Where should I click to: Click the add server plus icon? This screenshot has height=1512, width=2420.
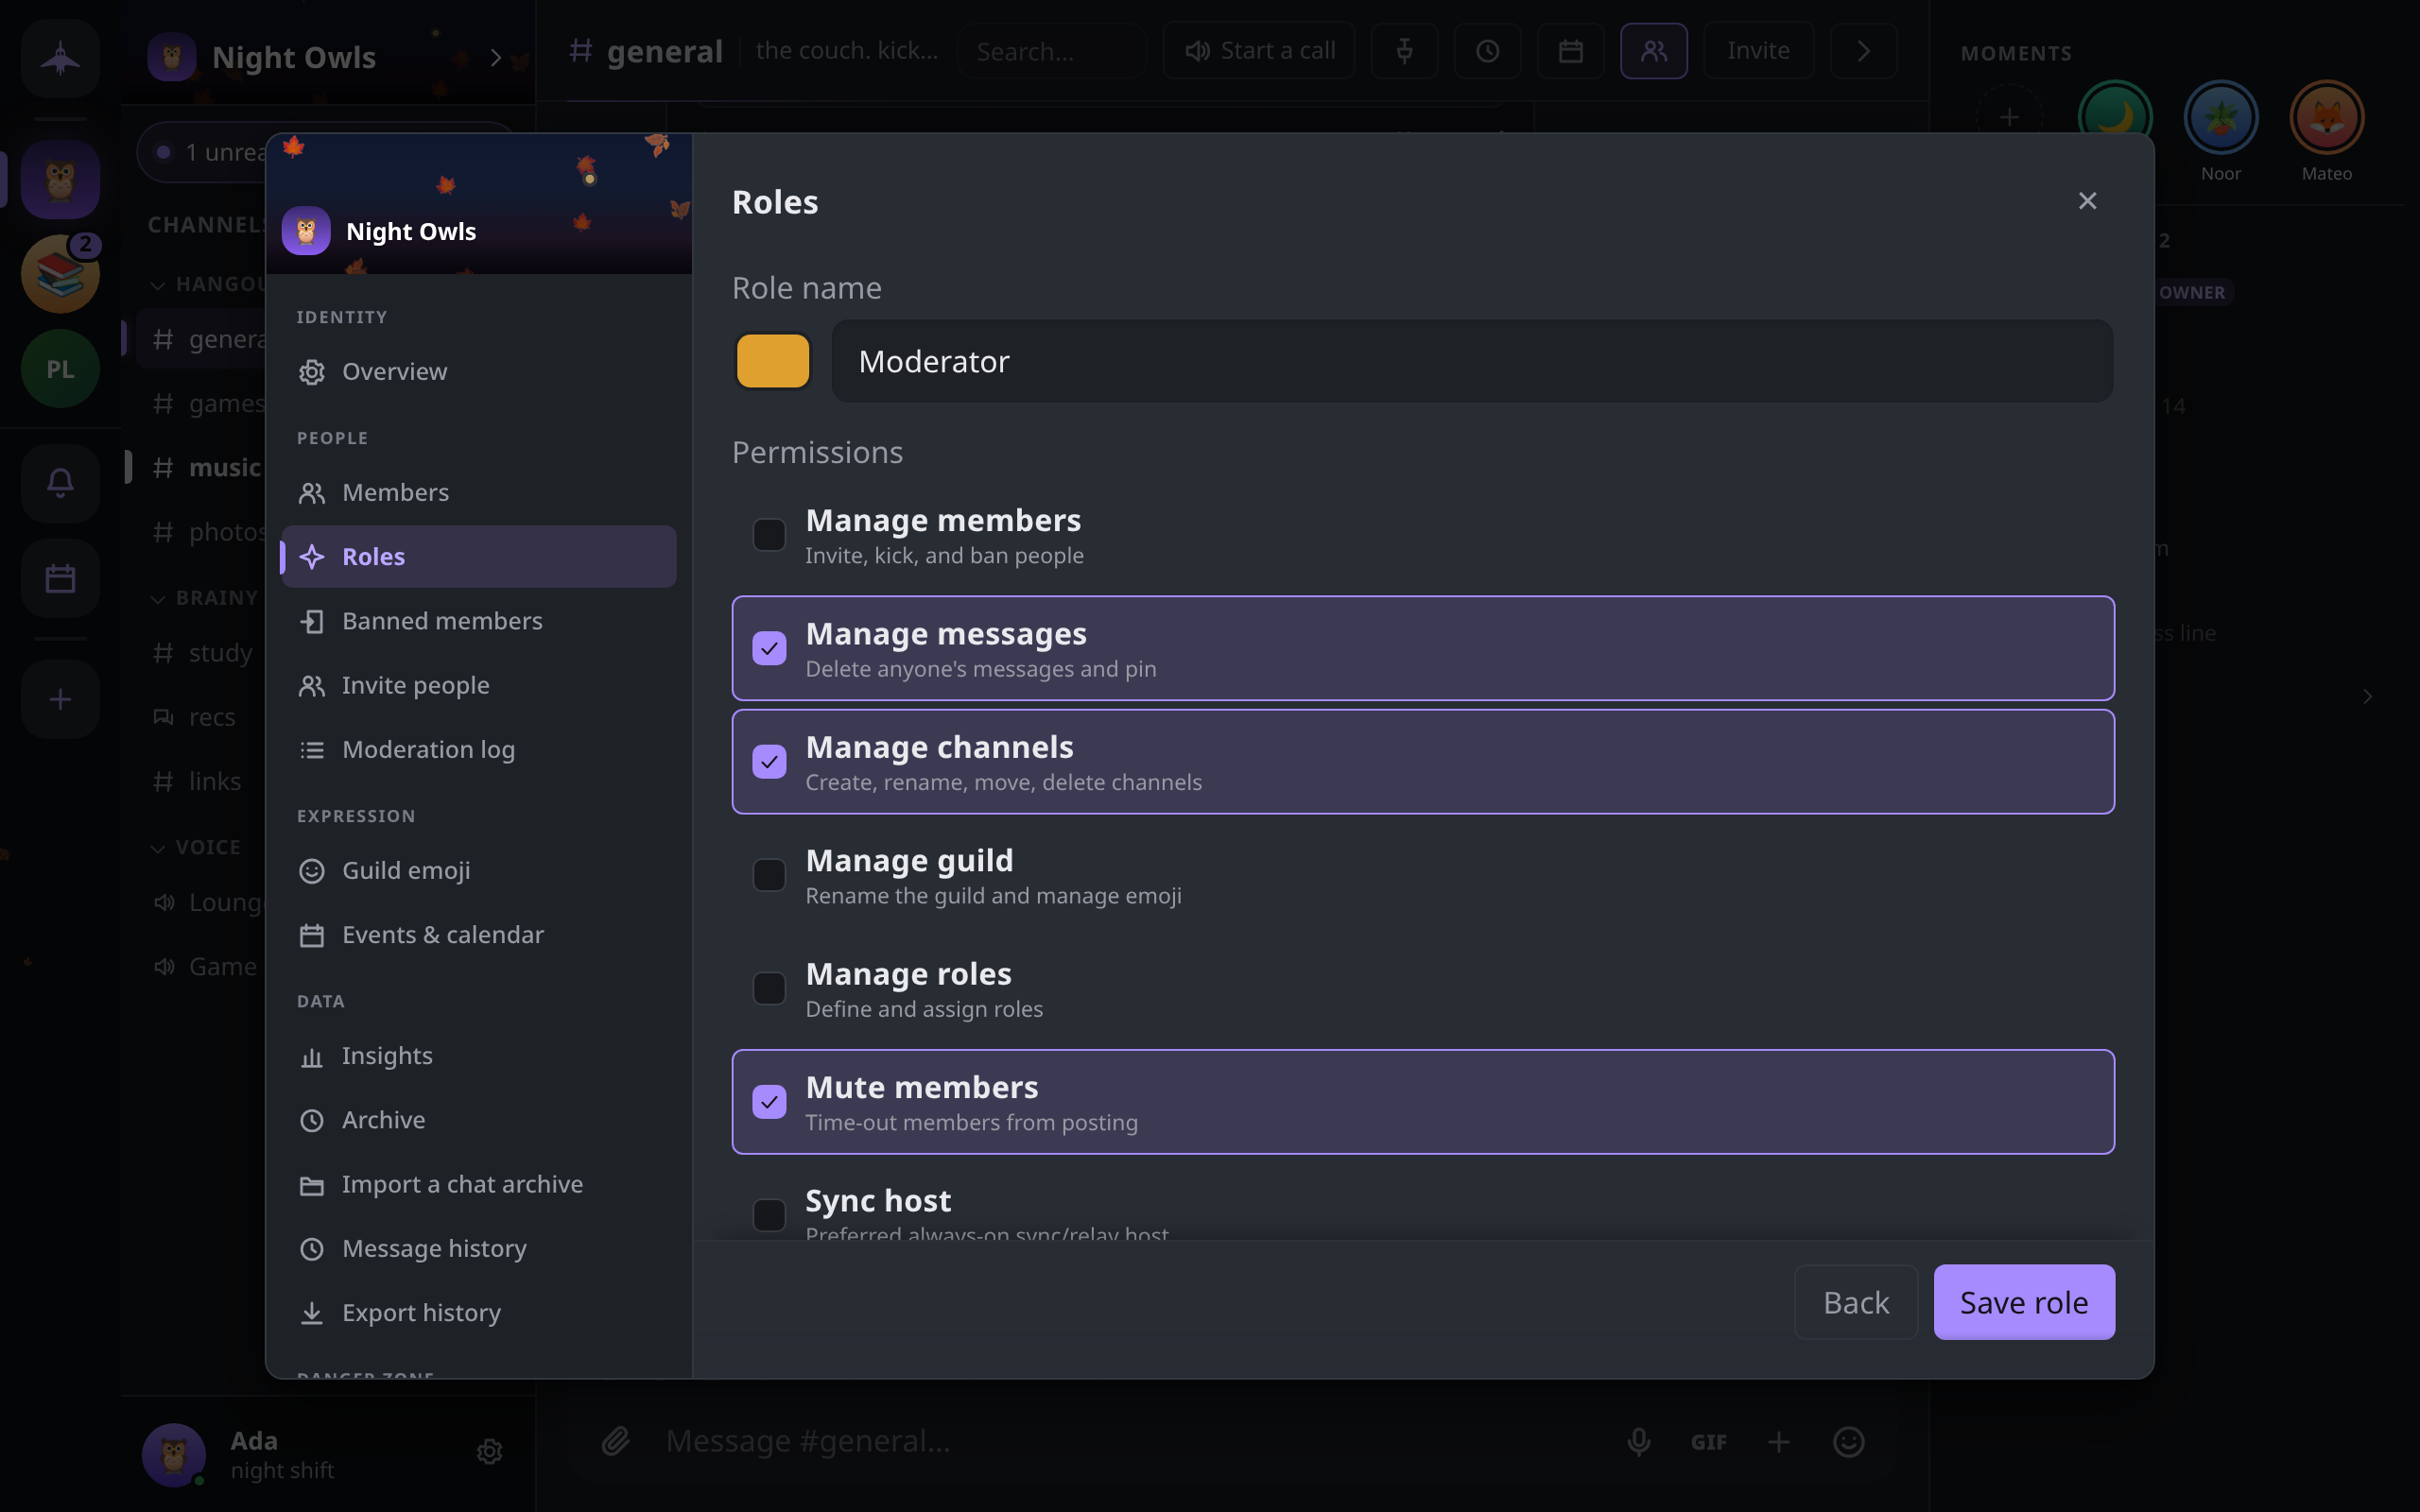pos(60,699)
